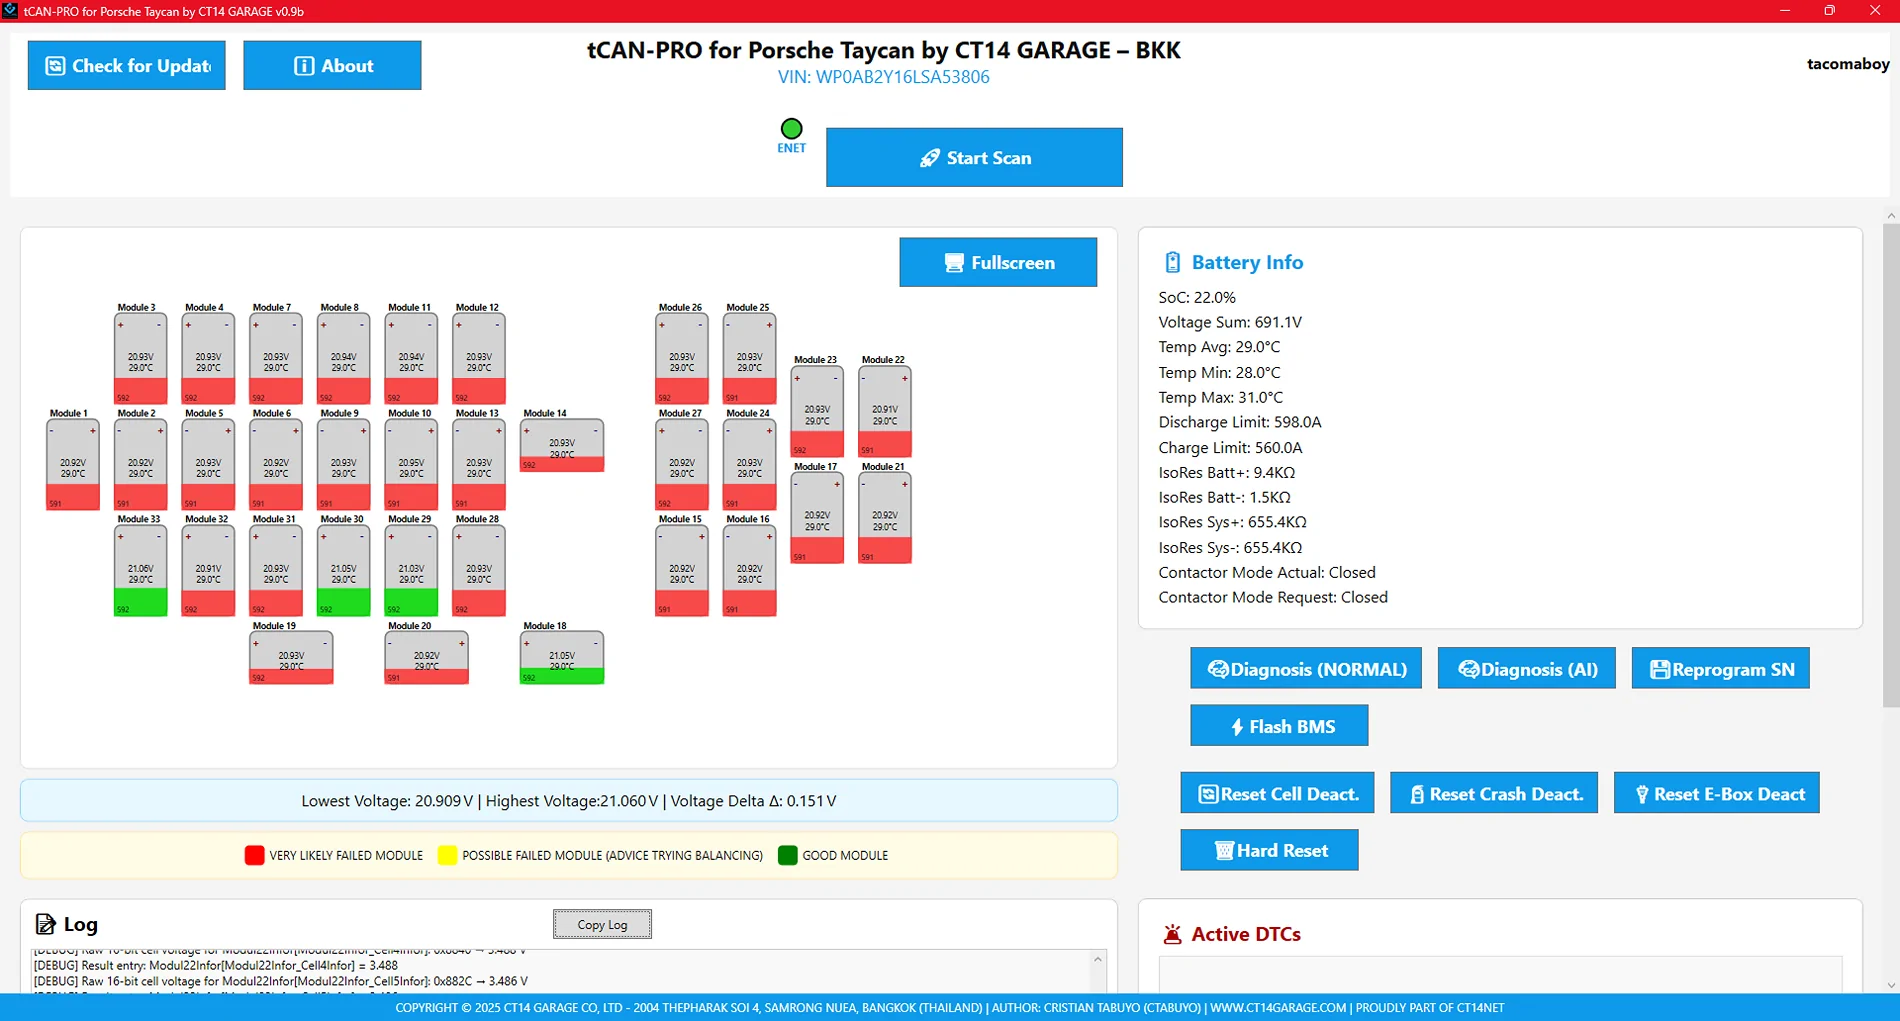This screenshot has height=1021, width=1900.
Task: Click Reset E-Box Deact button
Action: (1716, 793)
